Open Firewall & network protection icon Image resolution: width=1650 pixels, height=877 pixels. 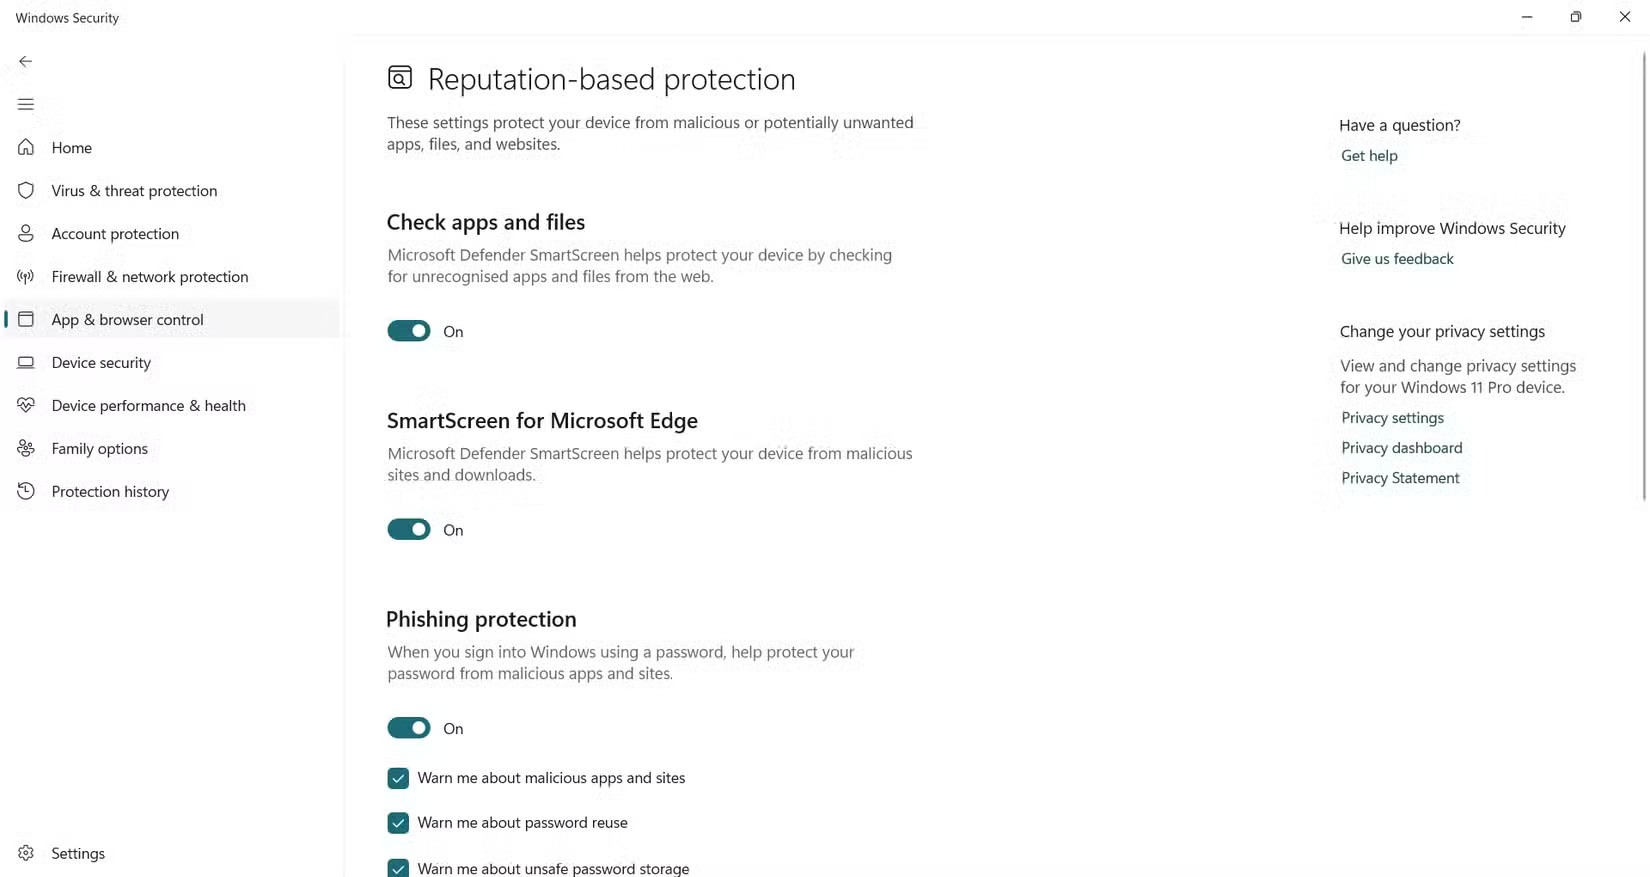point(25,276)
